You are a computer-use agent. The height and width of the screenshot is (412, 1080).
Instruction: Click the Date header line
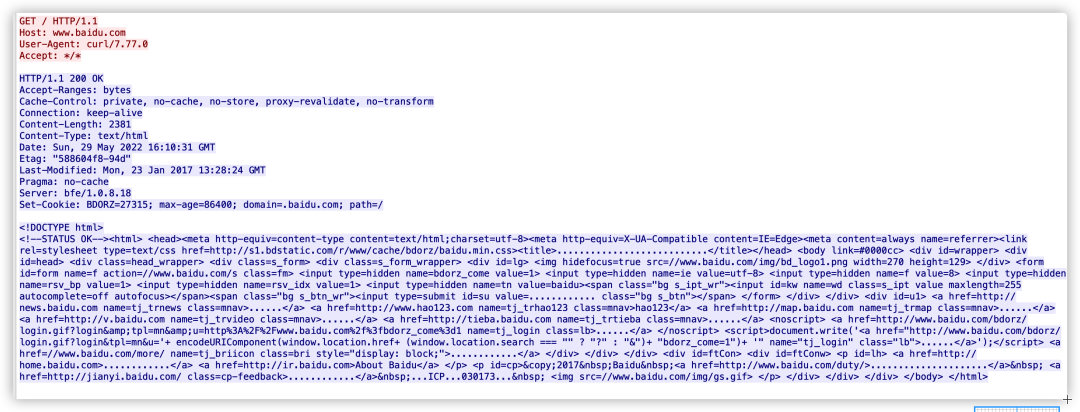(117, 147)
